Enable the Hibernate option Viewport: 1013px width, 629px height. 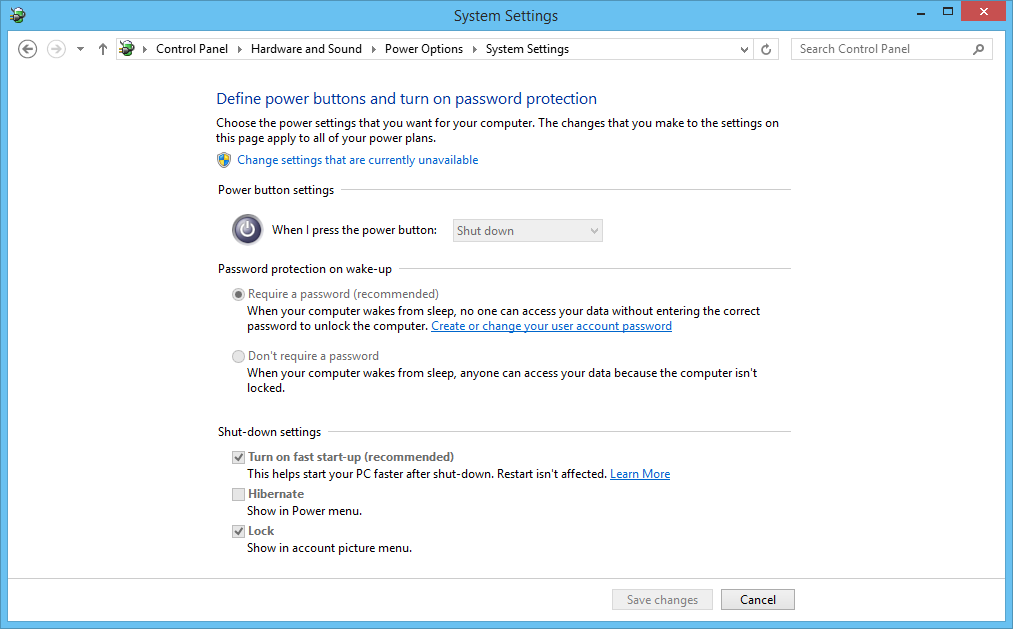pos(238,494)
